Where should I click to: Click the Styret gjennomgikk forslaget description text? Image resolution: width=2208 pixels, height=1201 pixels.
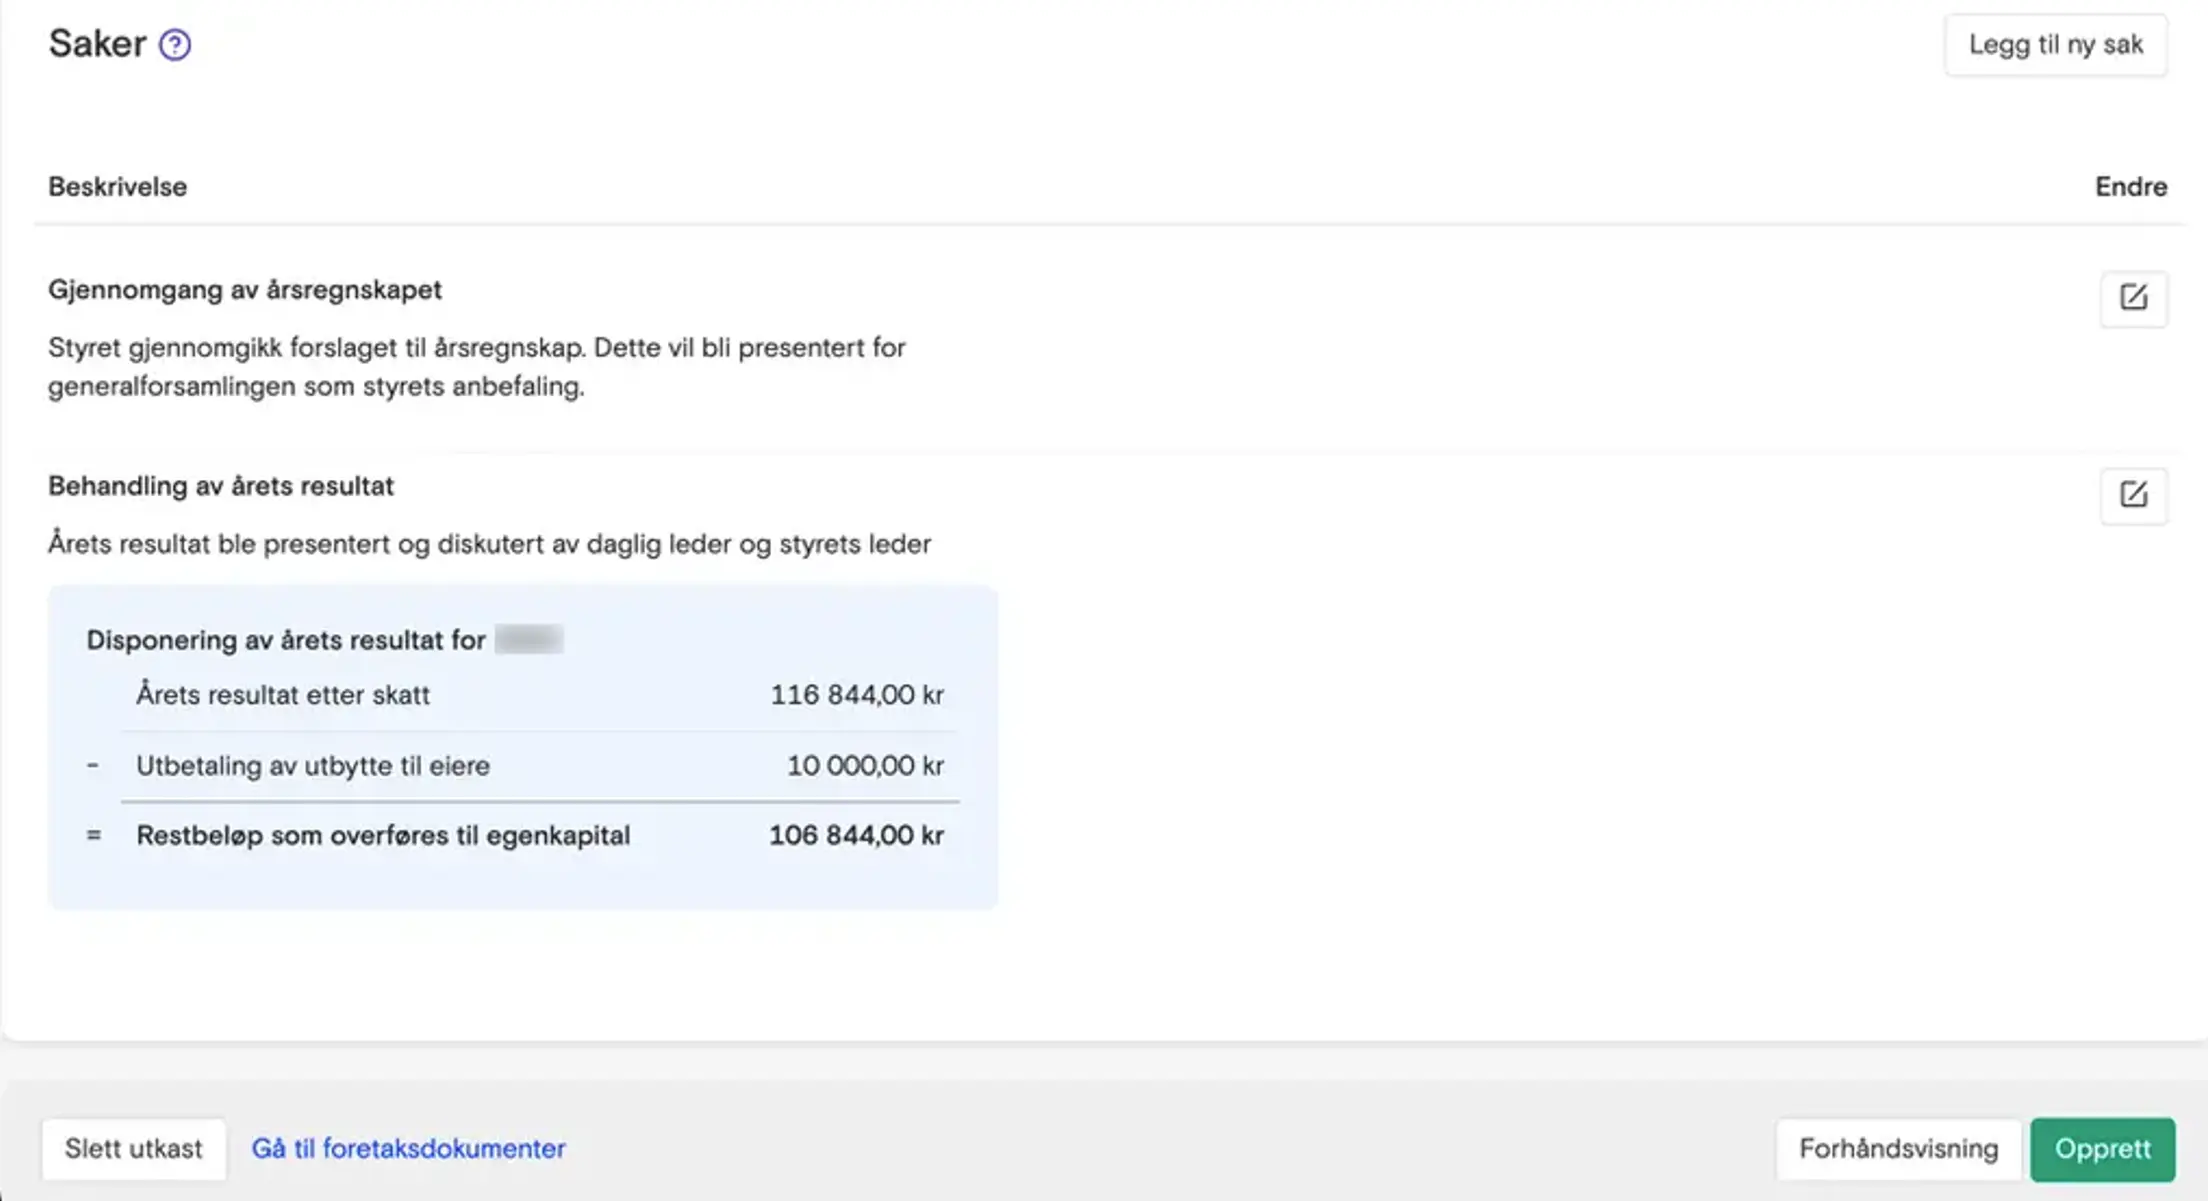(476, 367)
